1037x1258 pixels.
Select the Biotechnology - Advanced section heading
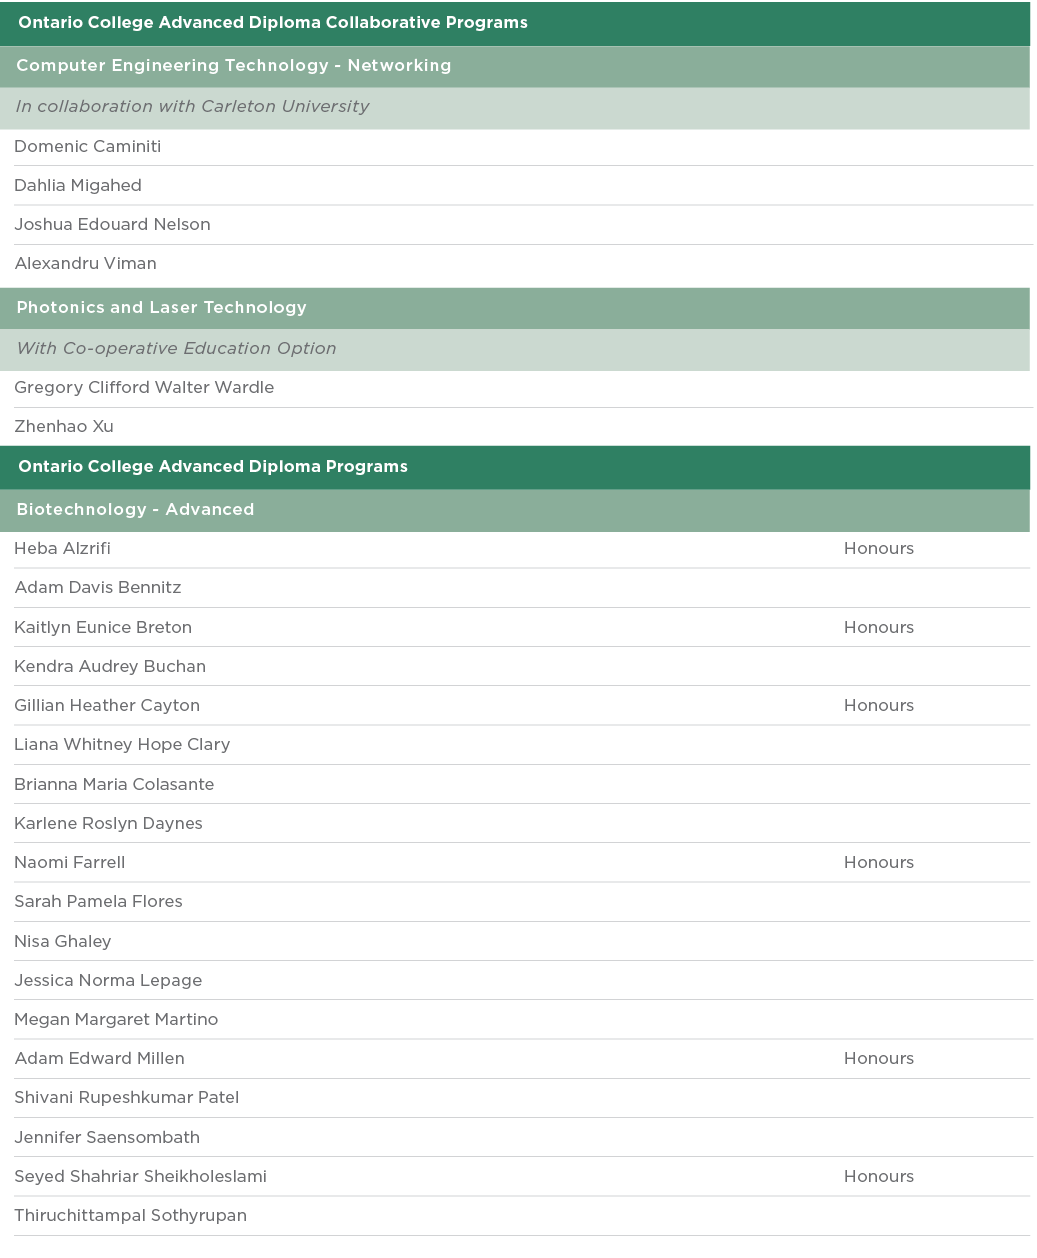(135, 510)
